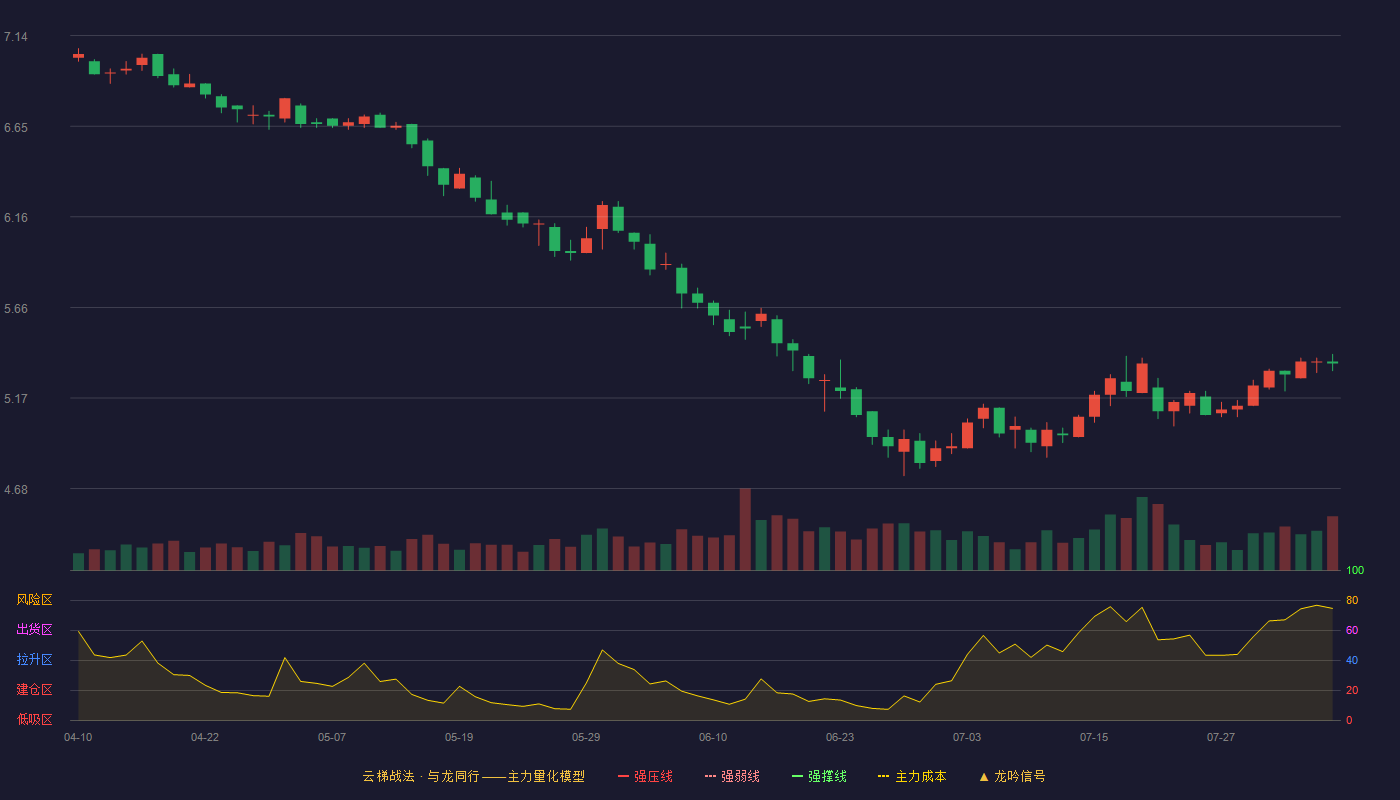The height and width of the screenshot is (800, 1400).
Task: Click the 7.14 price axis label
Action: 16,37
